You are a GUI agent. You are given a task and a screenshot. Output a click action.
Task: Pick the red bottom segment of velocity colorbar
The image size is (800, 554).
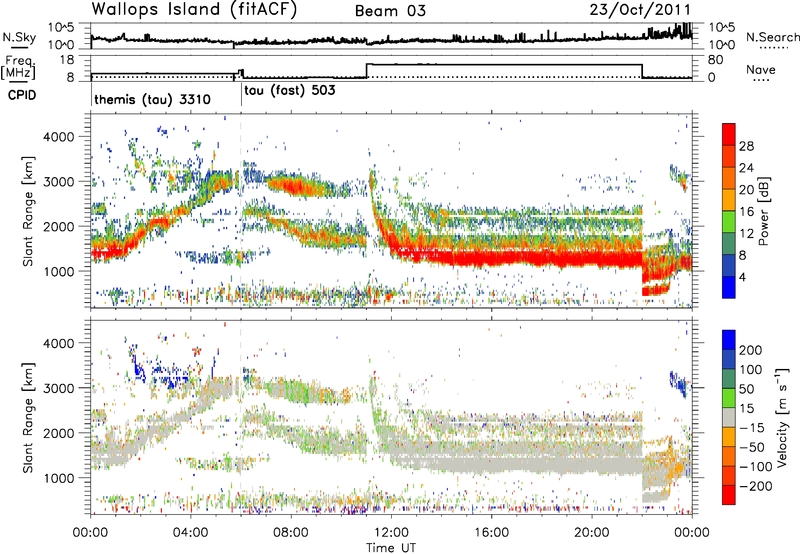point(729,495)
